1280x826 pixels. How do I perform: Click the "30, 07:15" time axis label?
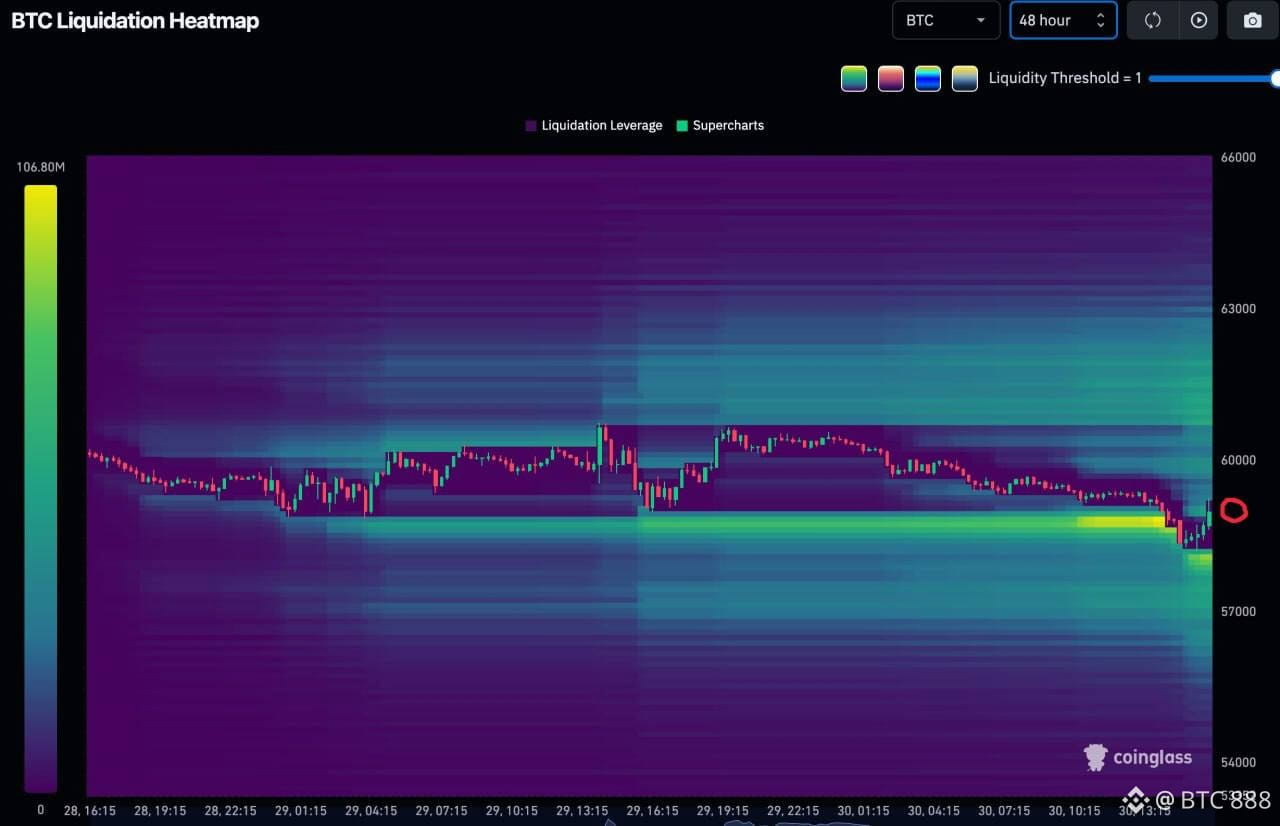click(x=1004, y=811)
